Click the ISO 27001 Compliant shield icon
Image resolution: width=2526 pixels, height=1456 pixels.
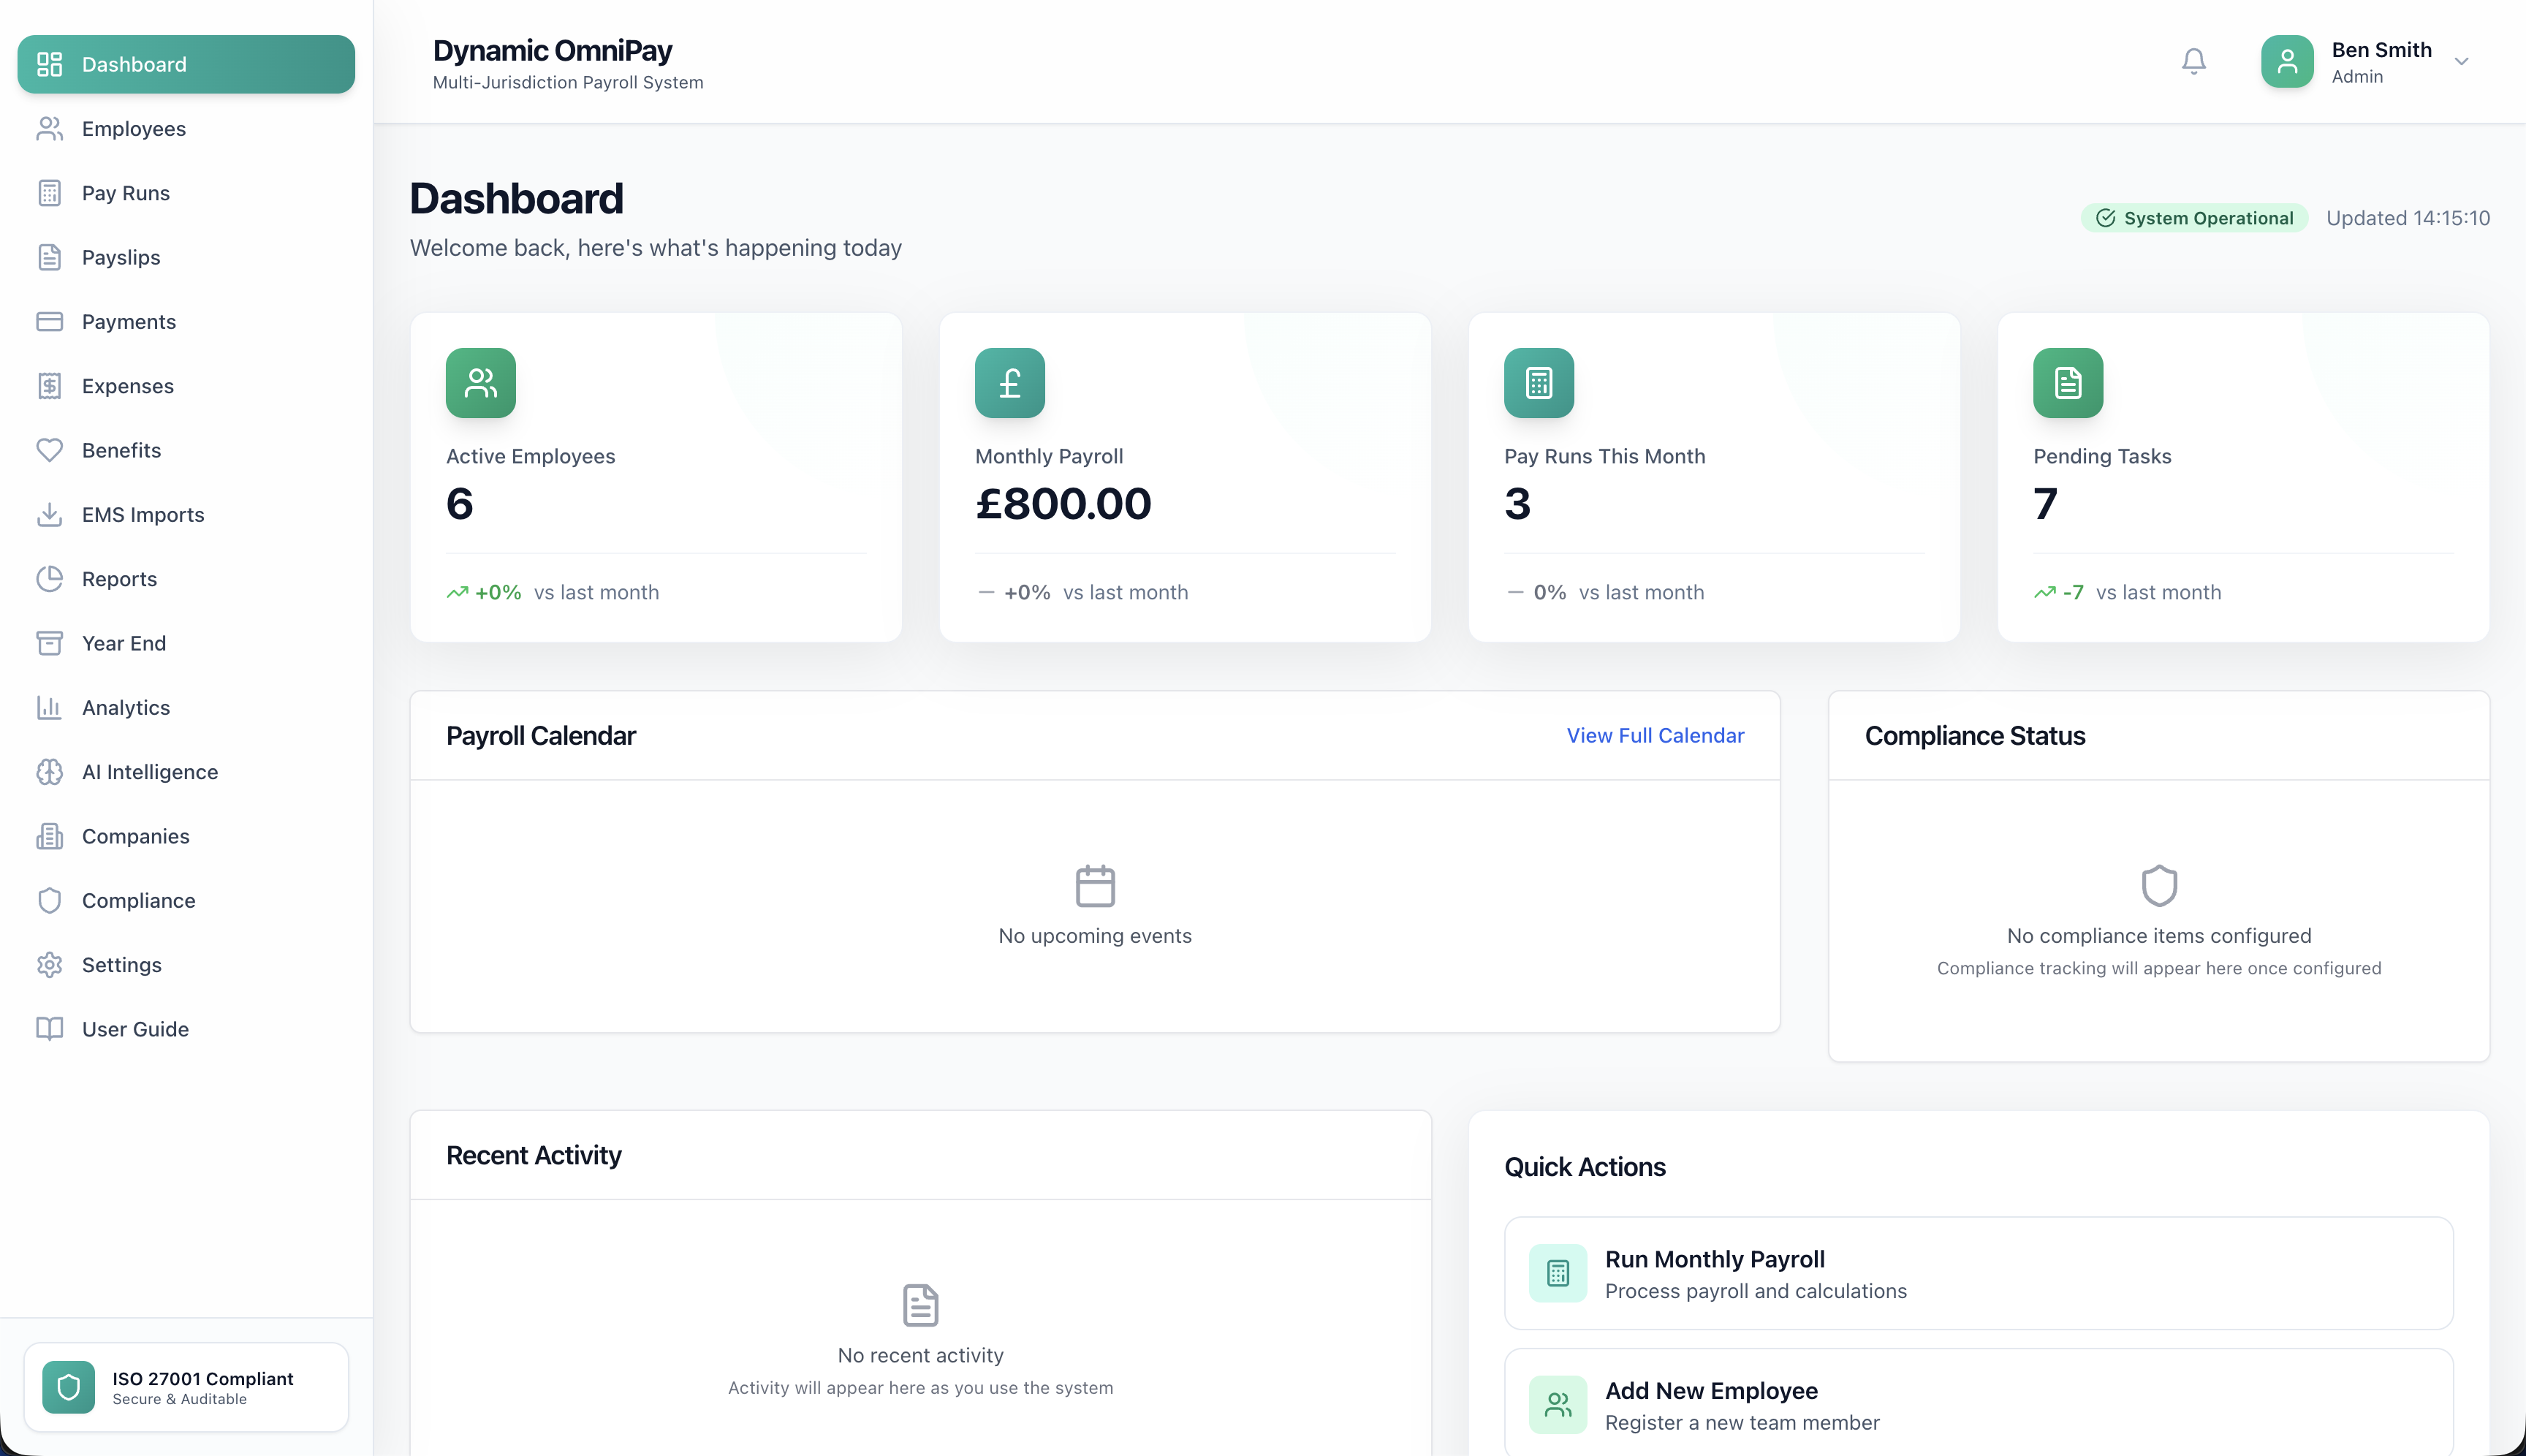click(69, 1387)
